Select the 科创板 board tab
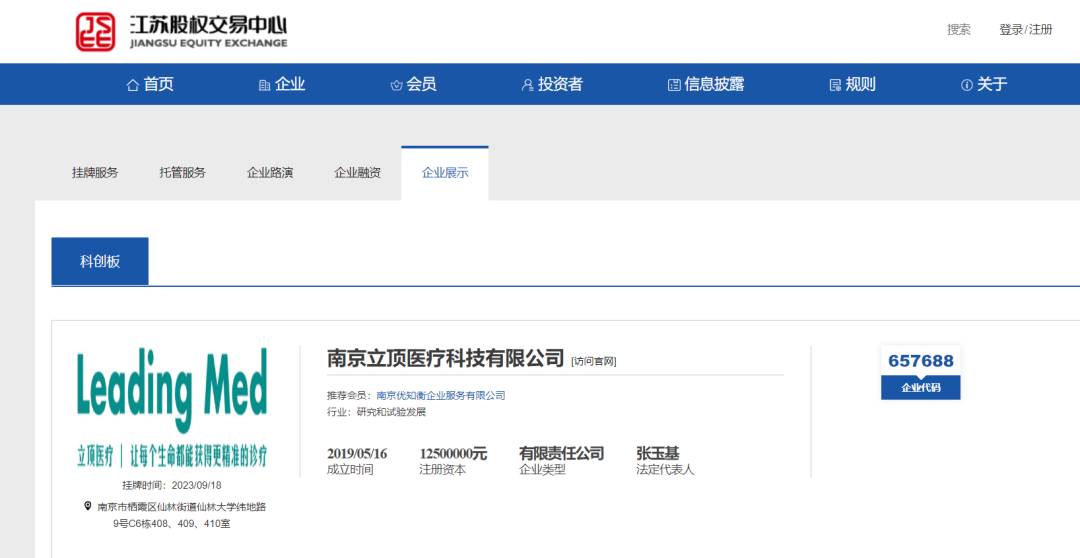The height and width of the screenshot is (558, 1080). click(x=100, y=261)
